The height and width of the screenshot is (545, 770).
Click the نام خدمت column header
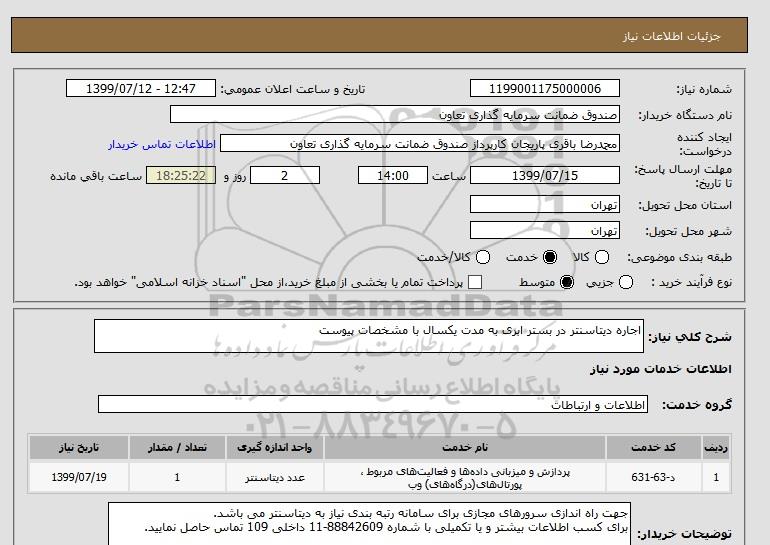coord(465,447)
